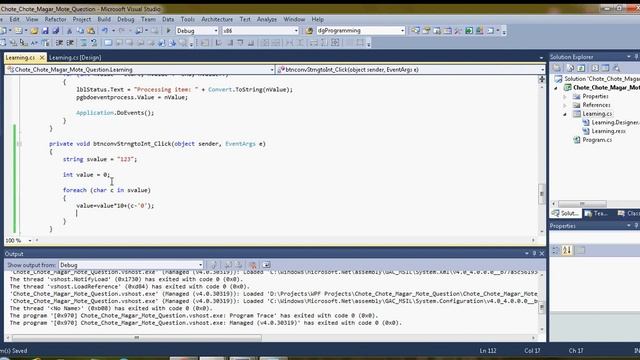The height and width of the screenshot is (360, 640).
Task: Click the Comment selected lines icon
Action: (x=83, y=42)
